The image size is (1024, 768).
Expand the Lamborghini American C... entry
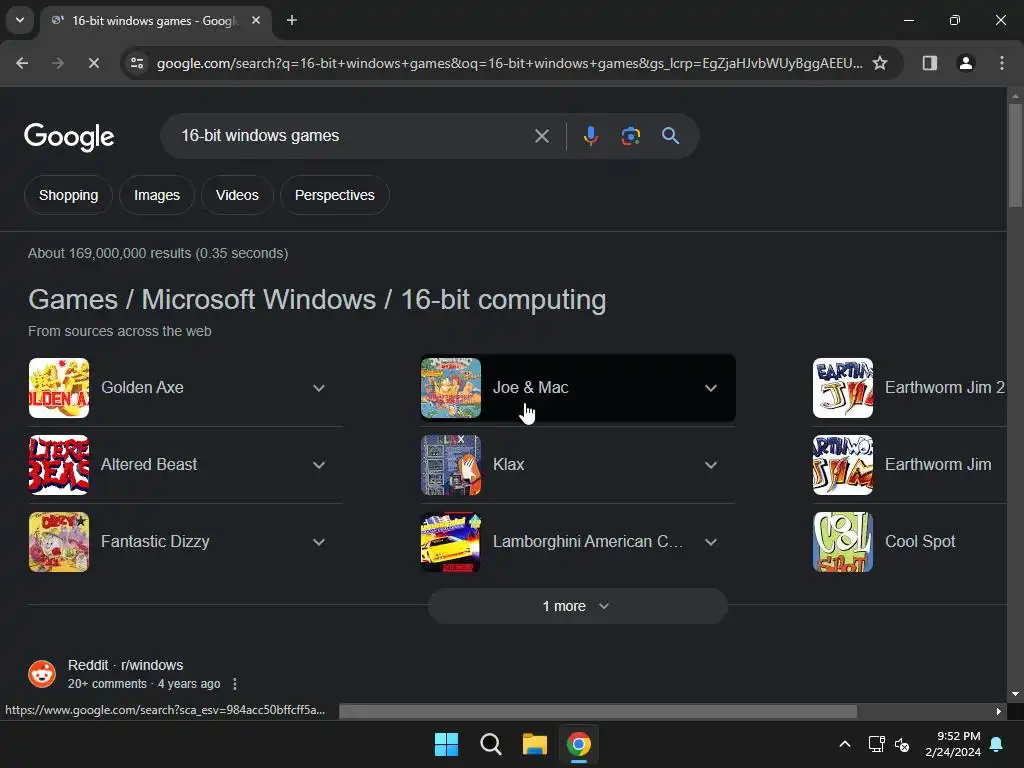coord(711,542)
